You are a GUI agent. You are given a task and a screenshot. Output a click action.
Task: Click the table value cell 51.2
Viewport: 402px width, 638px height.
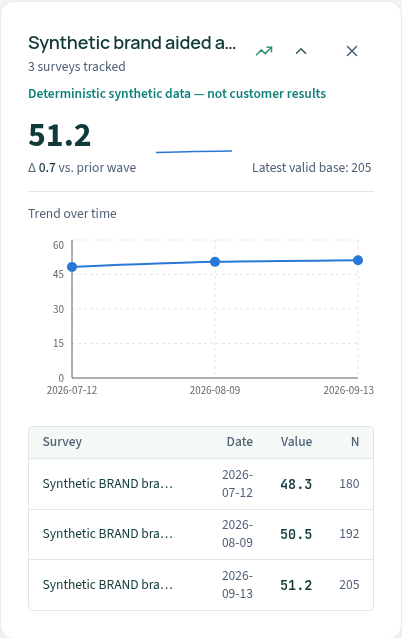pyautogui.click(x=296, y=585)
